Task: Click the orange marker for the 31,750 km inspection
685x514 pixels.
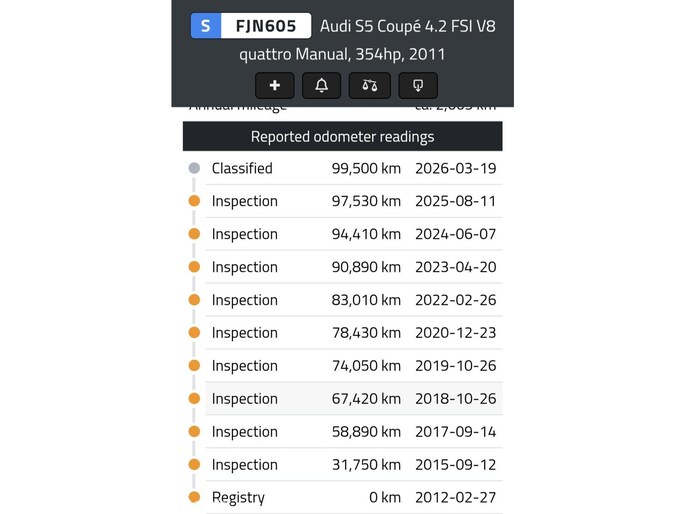Action: [x=194, y=464]
